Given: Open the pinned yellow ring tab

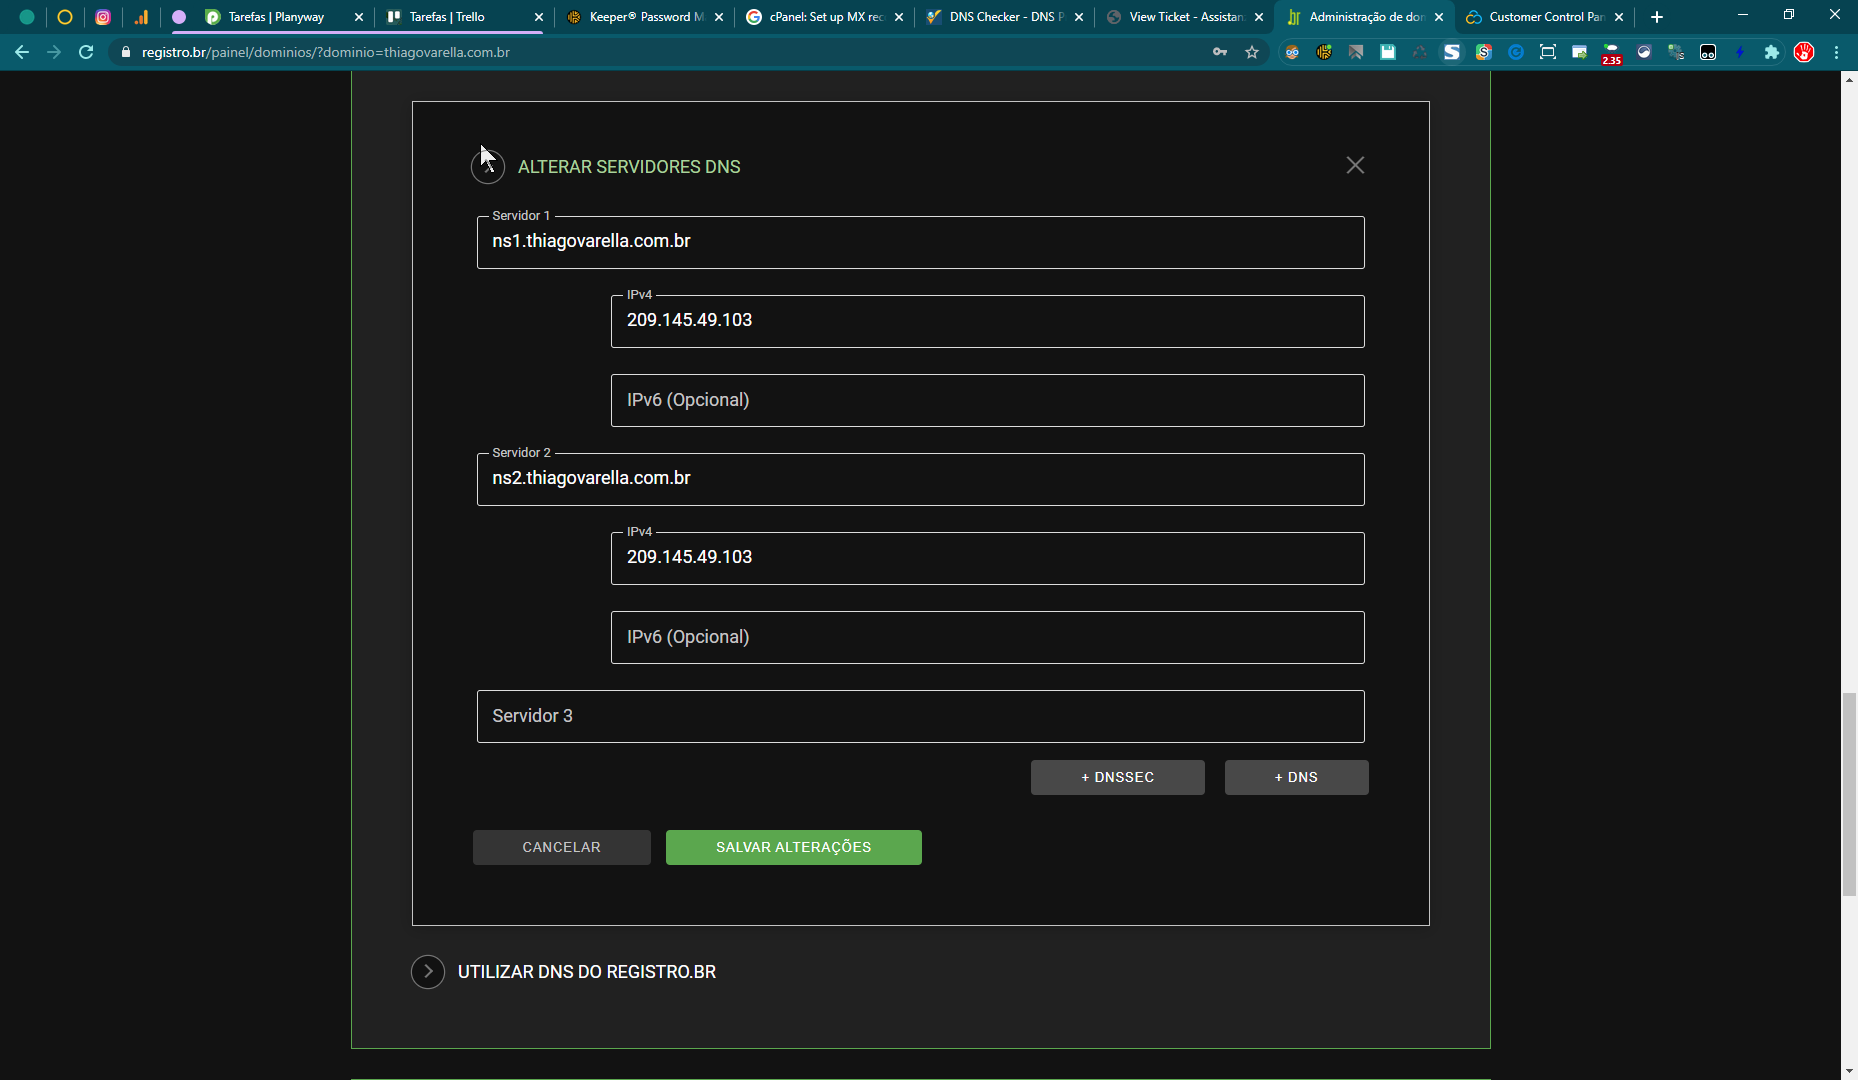Looking at the screenshot, I should (x=65, y=17).
